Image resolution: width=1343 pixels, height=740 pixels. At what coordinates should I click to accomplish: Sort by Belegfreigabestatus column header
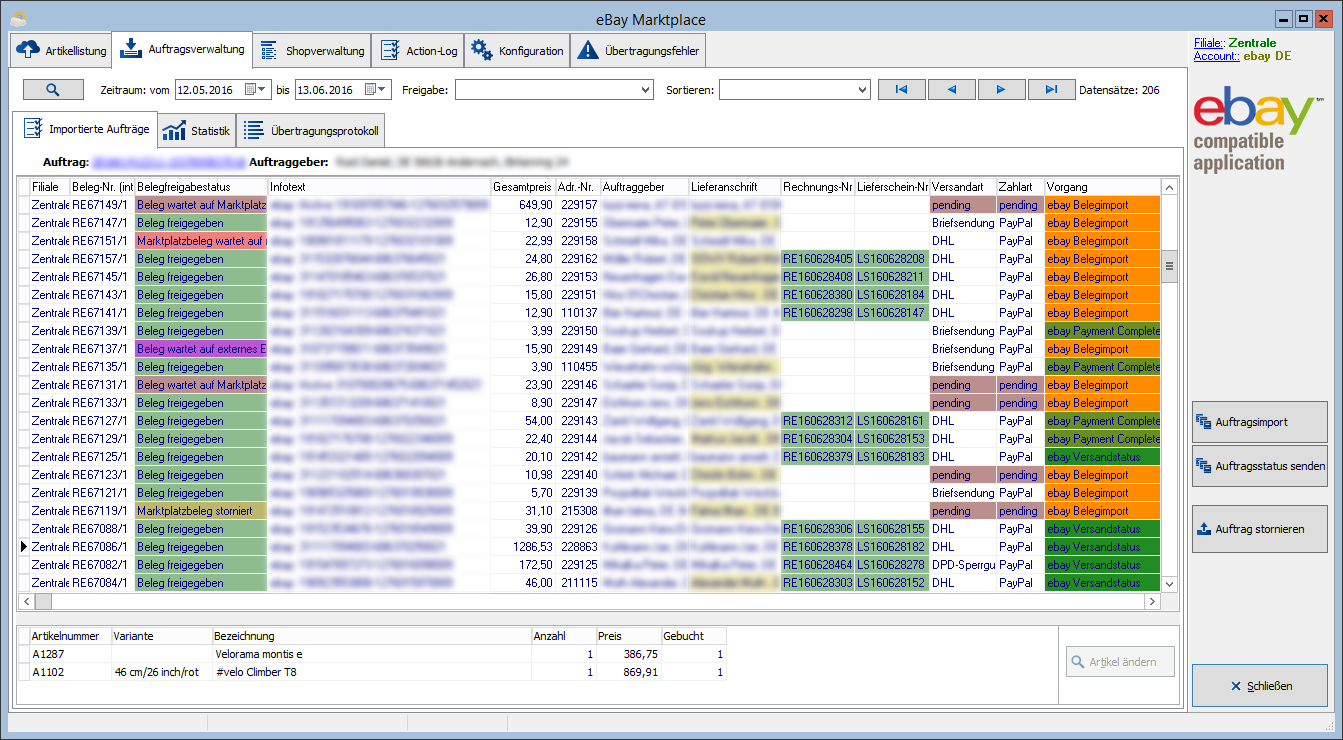(200, 187)
